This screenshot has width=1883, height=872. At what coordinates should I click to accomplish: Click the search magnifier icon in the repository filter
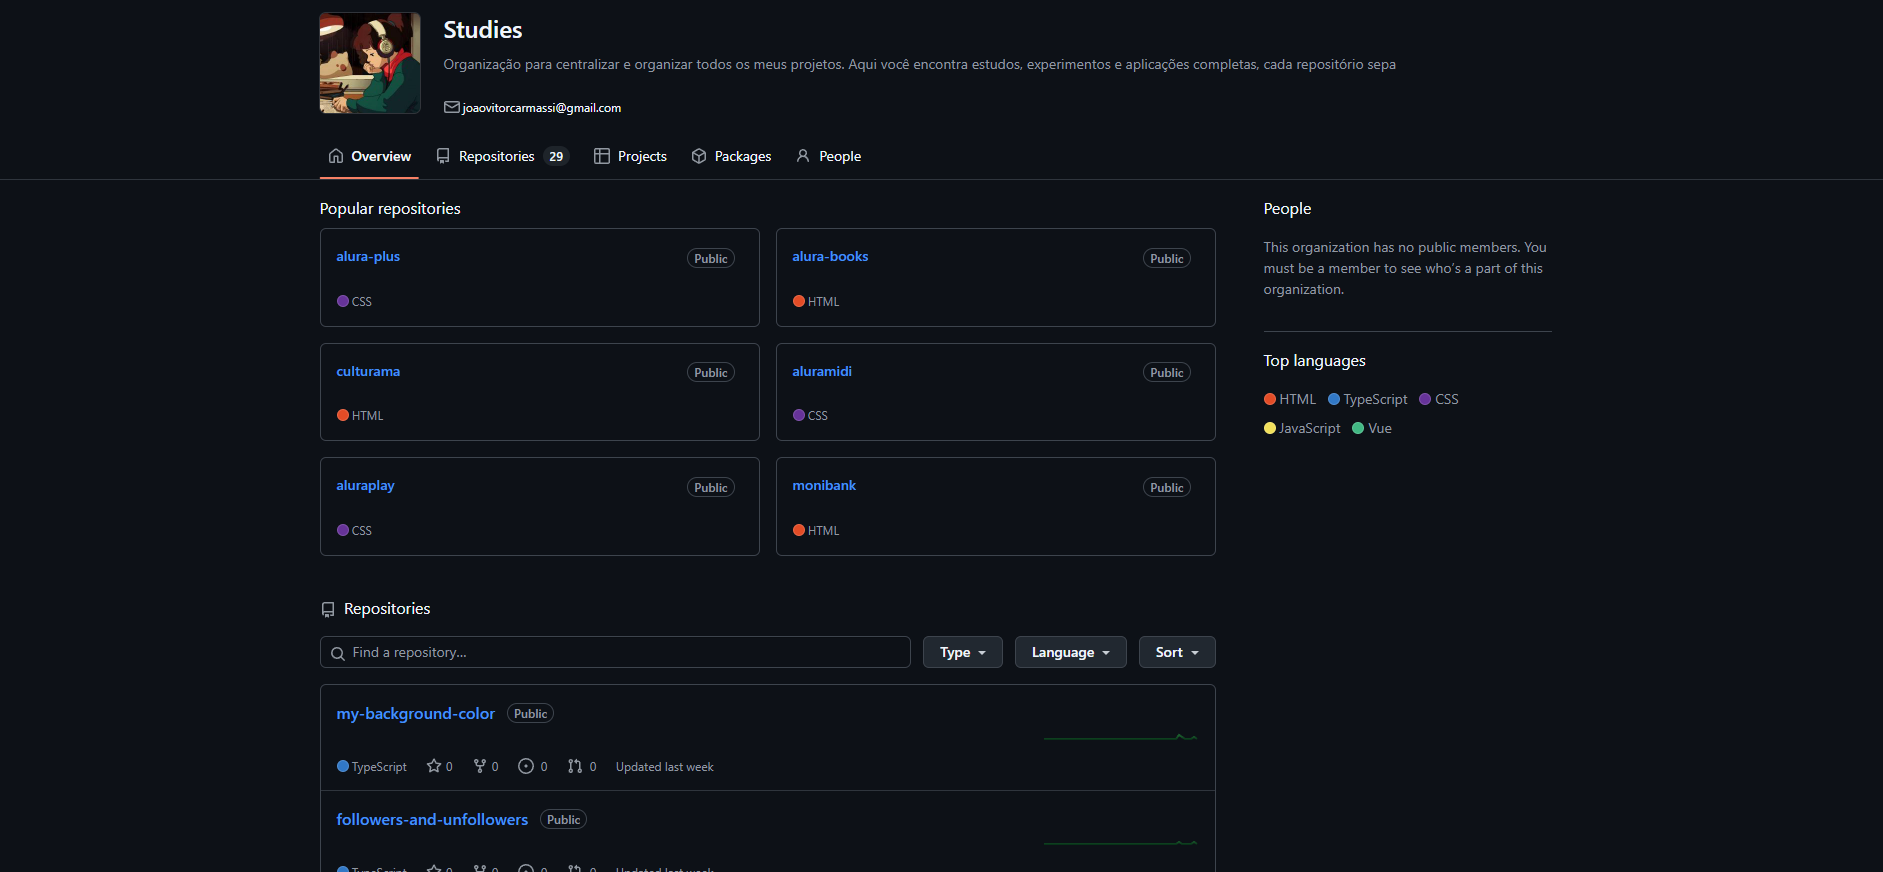point(338,653)
